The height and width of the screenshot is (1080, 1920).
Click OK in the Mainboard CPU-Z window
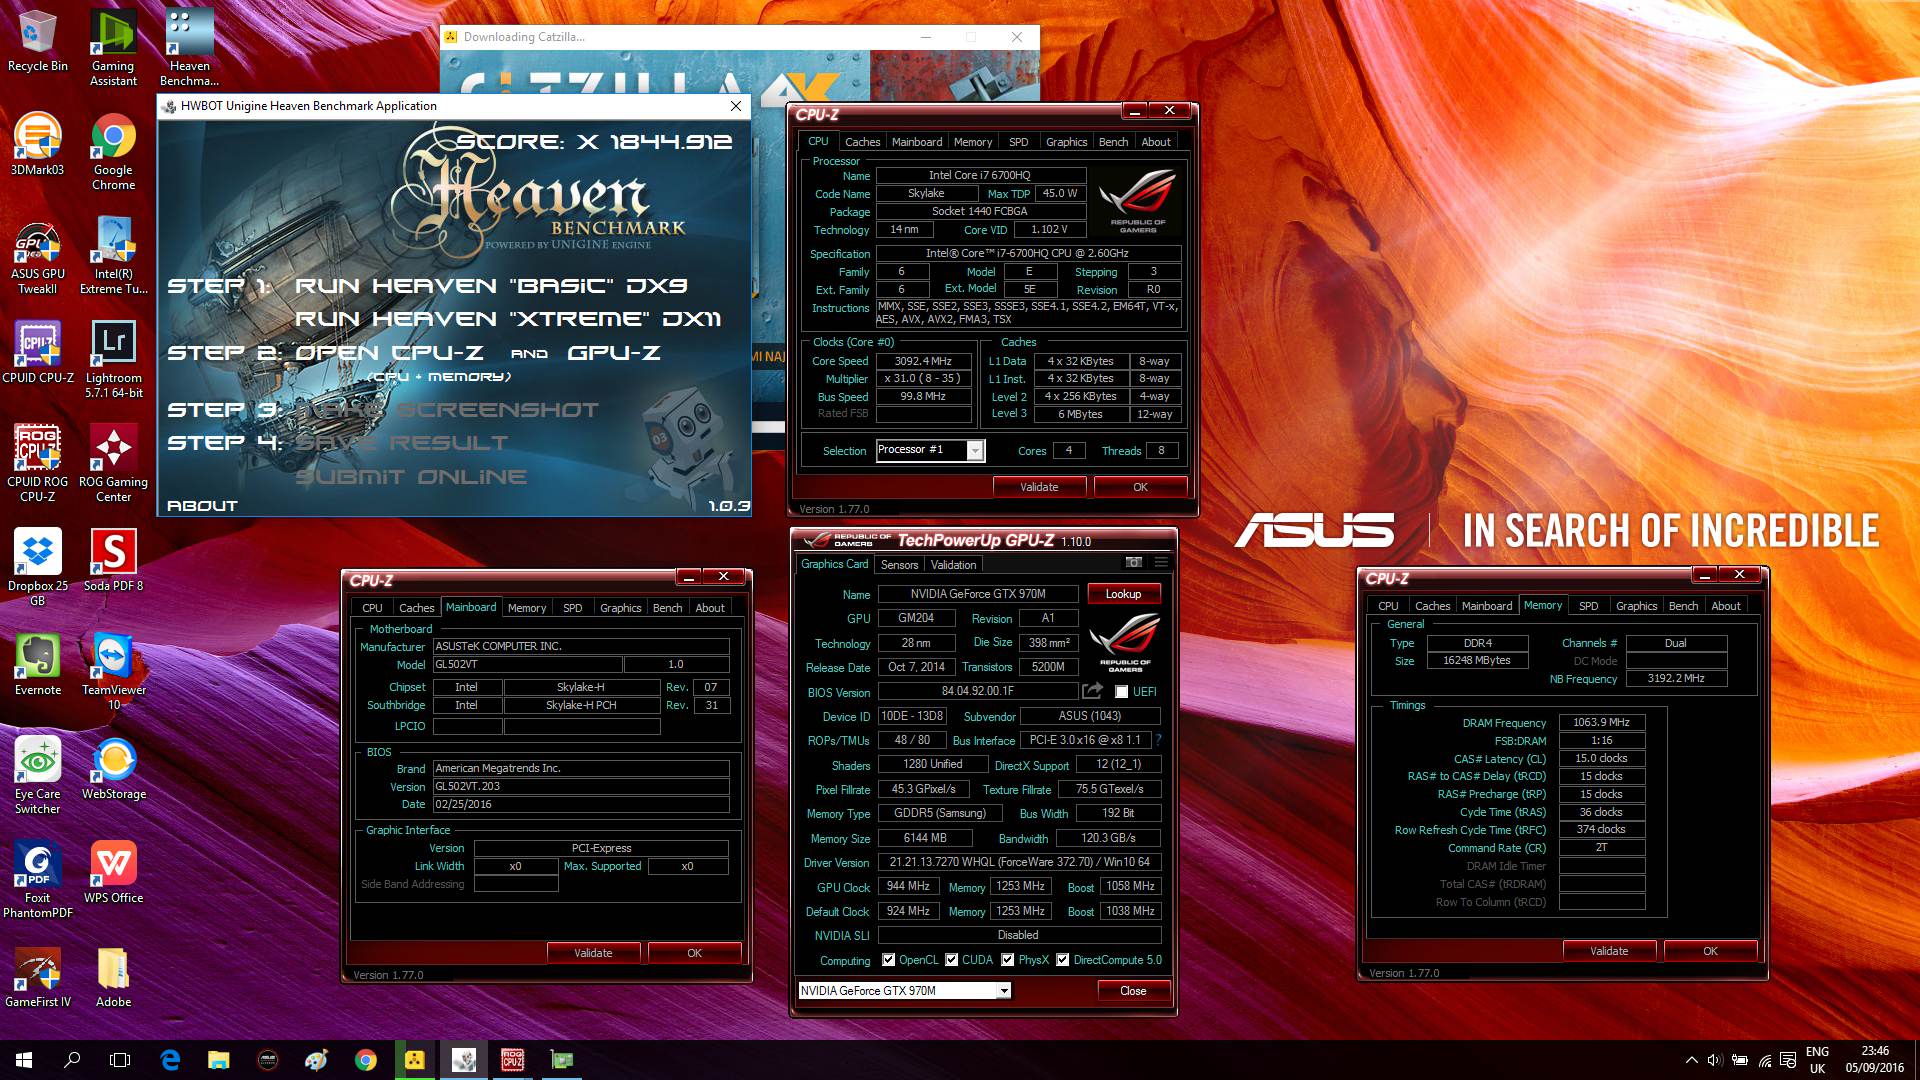point(694,953)
